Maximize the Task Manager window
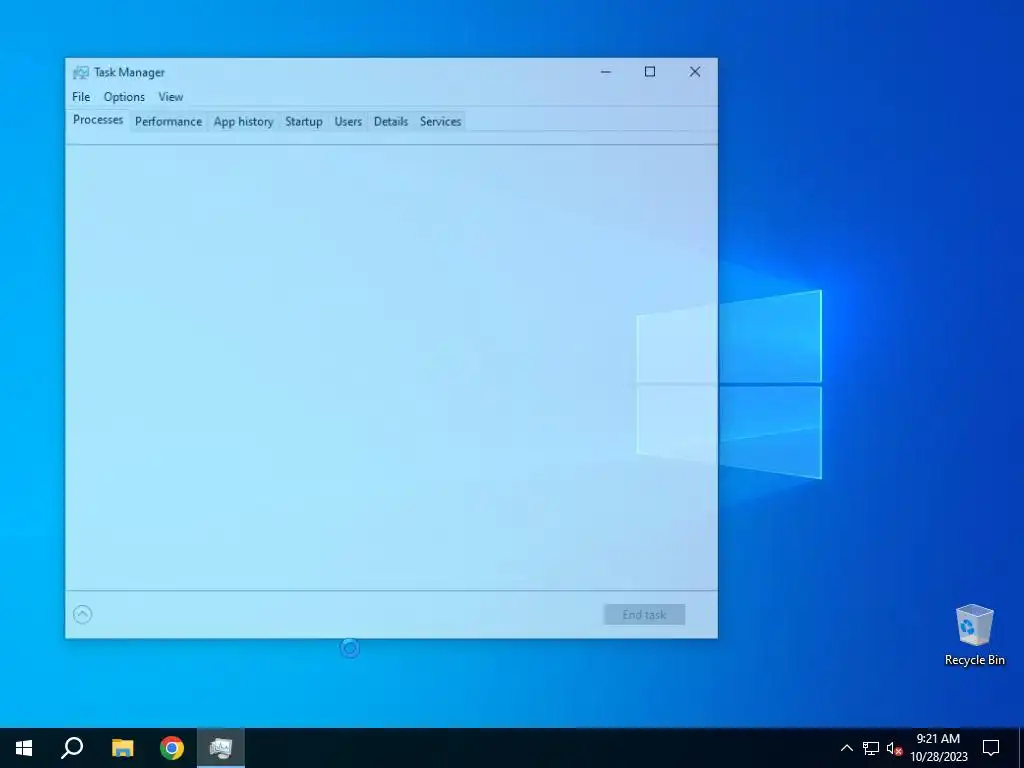This screenshot has width=1024, height=768. (650, 72)
